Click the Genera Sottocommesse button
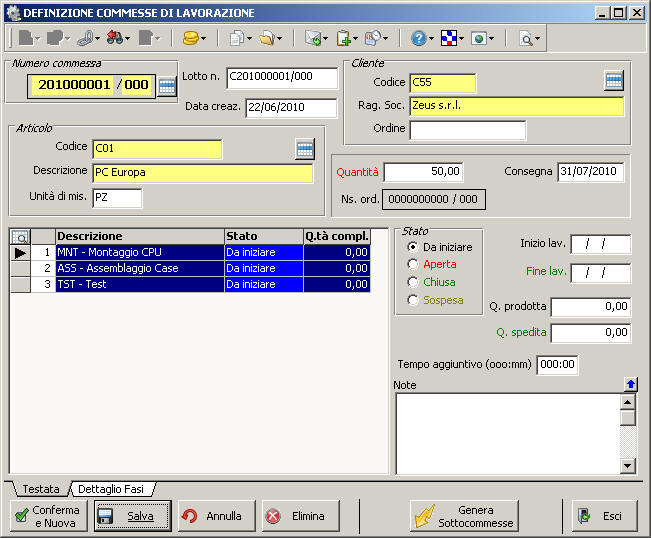Viewport: 651px width, 538px height. (x=466, y=517)
